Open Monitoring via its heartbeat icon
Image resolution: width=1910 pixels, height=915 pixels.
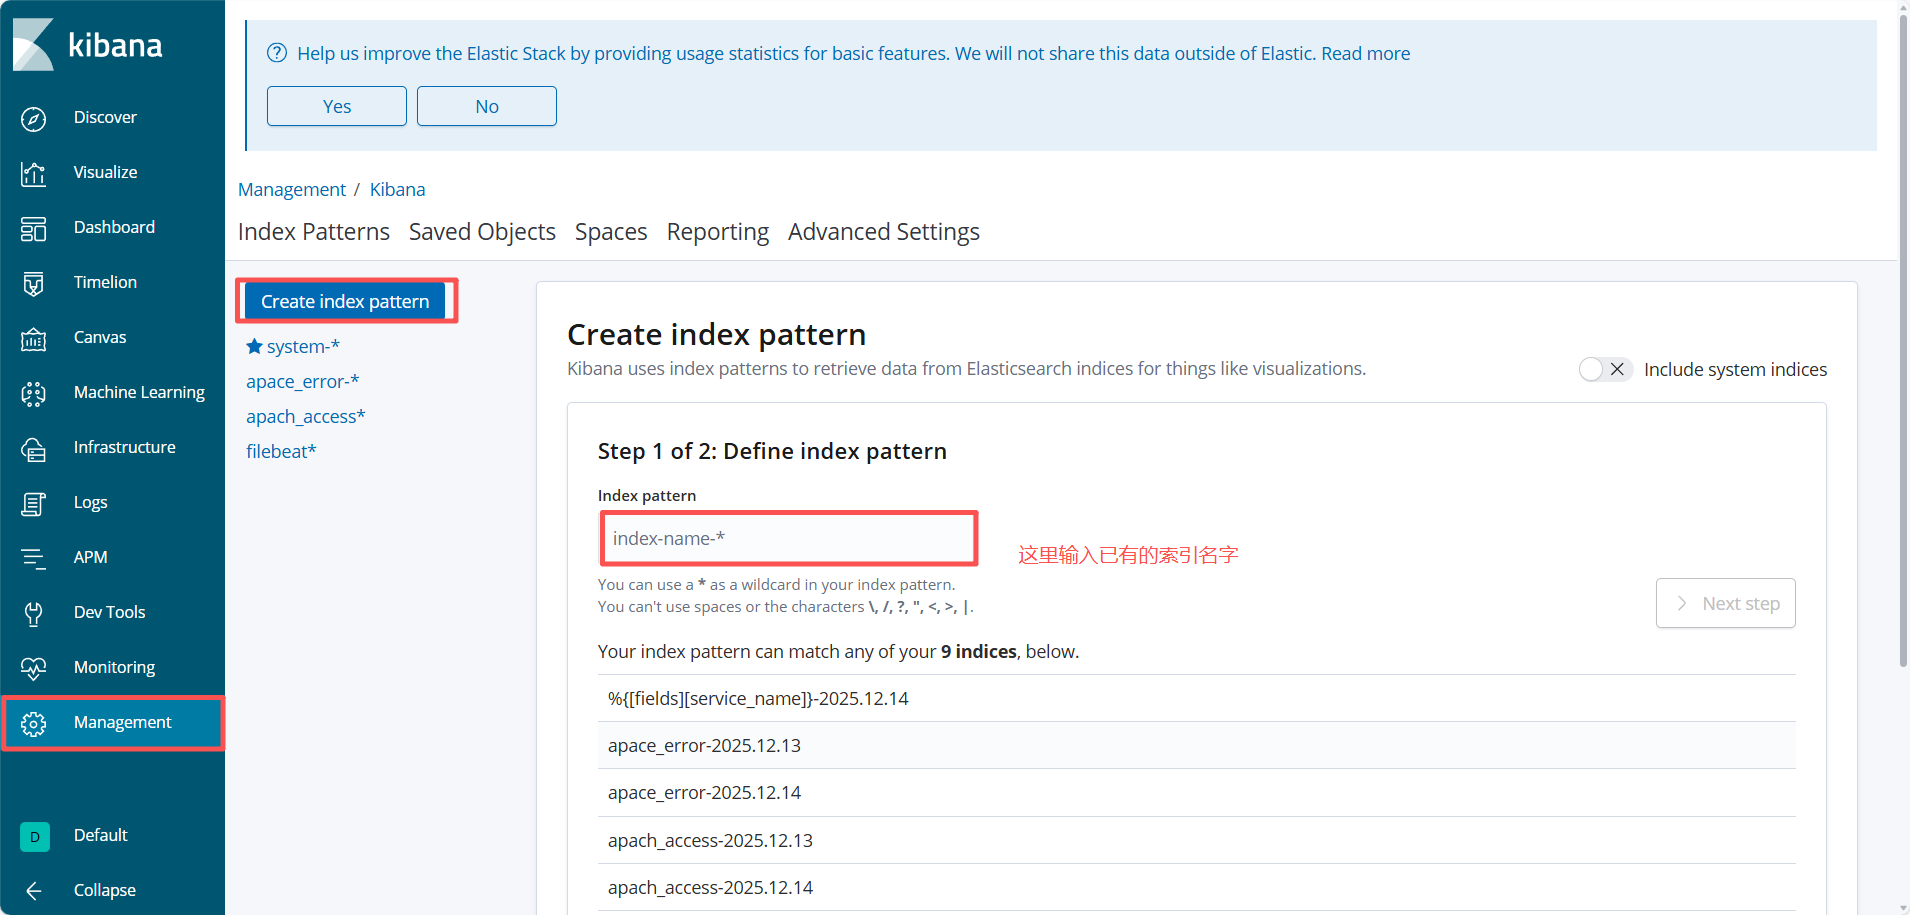pos(33,669)
